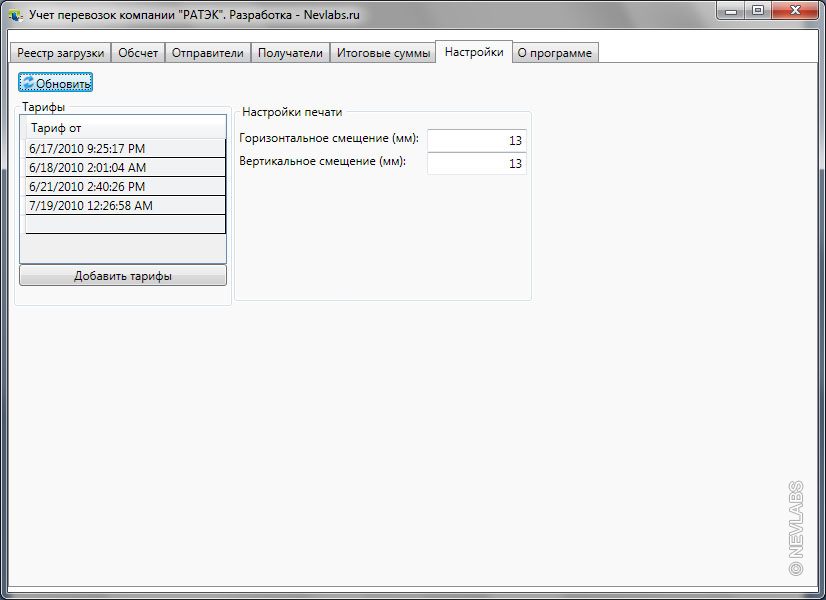Image resolution: width=826 pixels, height=600 pixels.
Task: Open the Реестр загрузки tab
Action: [x=60, y=53]
